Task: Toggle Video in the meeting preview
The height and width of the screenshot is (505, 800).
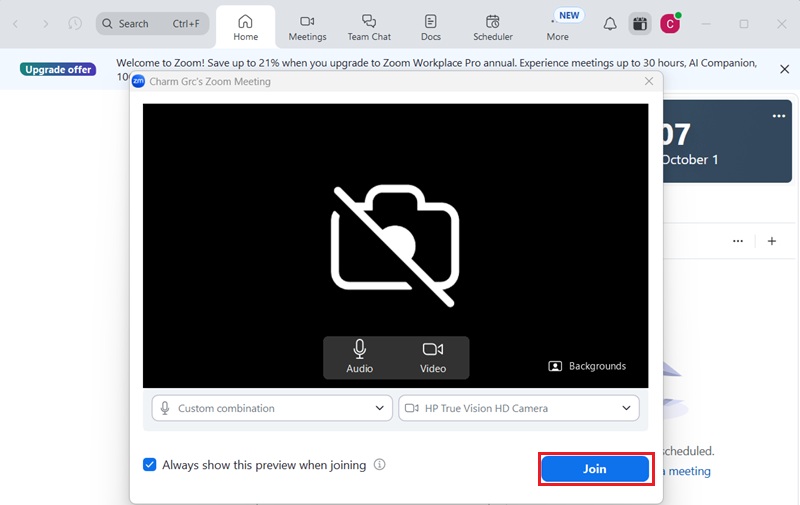Action: coord(432,357)
